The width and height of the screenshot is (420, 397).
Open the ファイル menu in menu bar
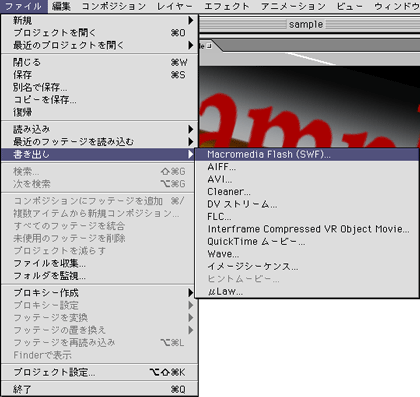point(24,6)
